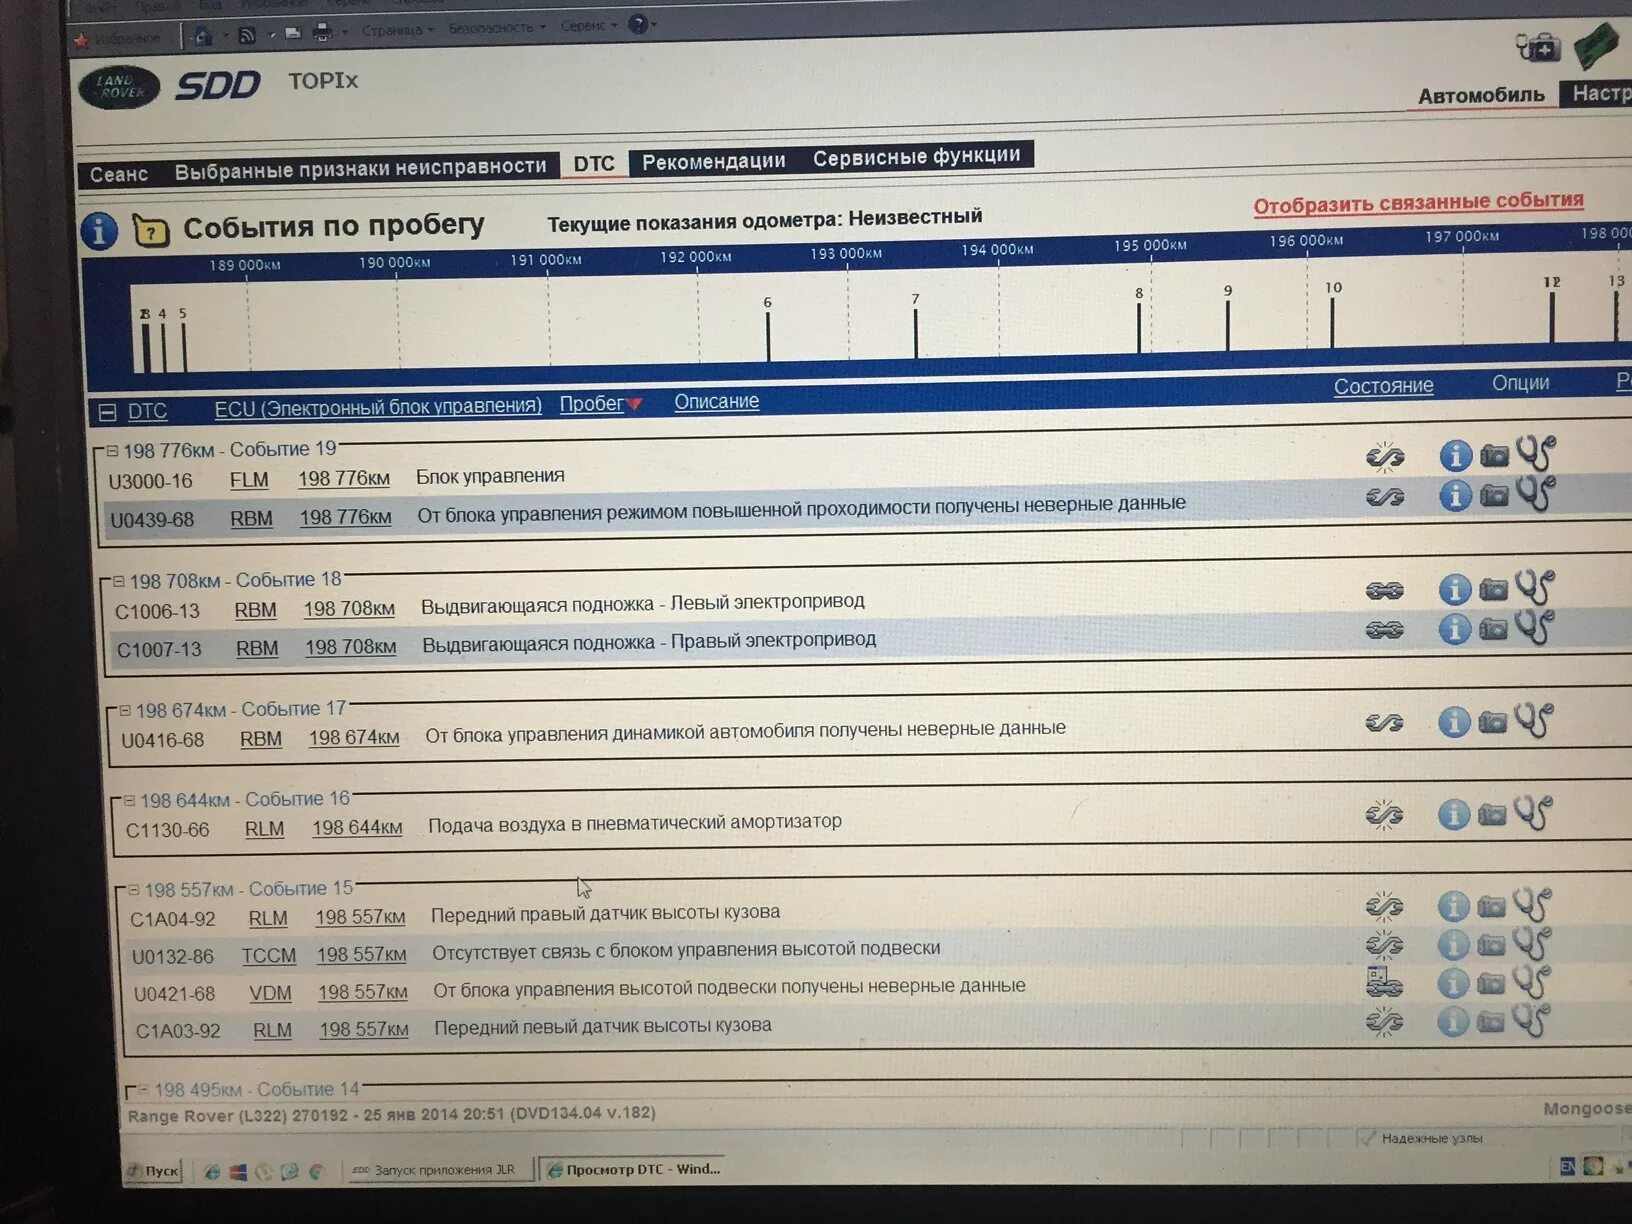
Task: Click Отобразить связанные события link
Action: pos(1418,202)
